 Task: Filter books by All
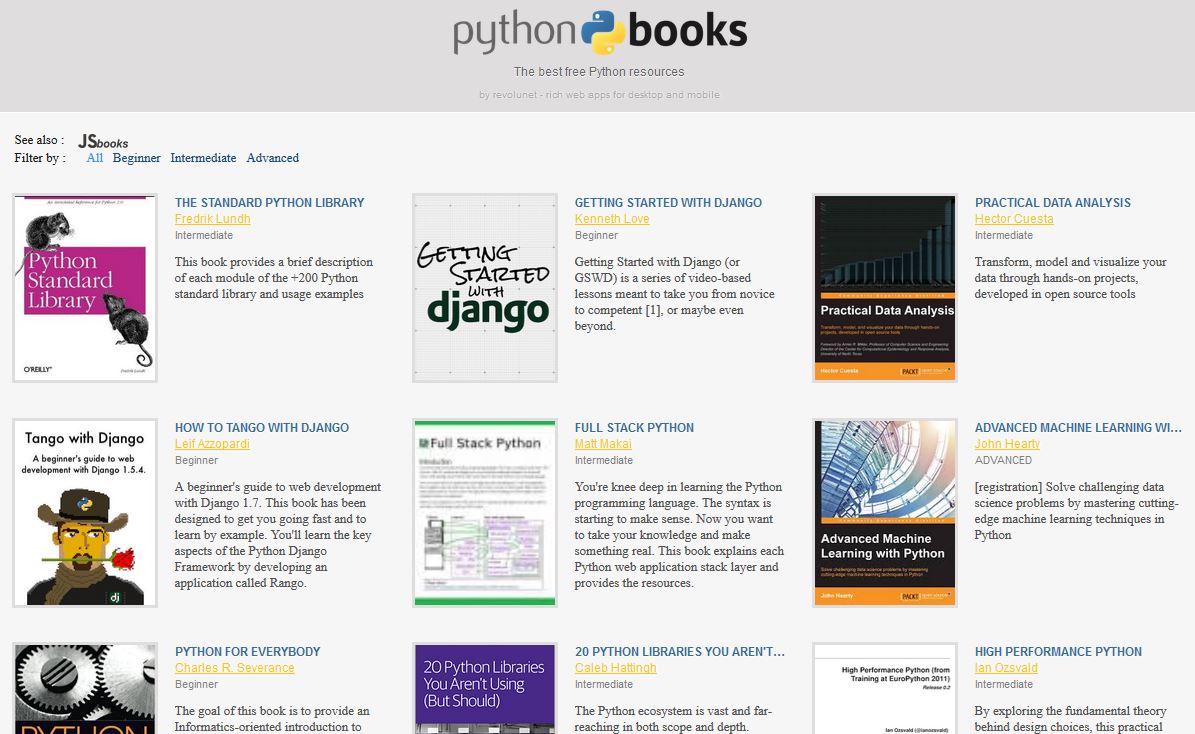pos(95,158)
